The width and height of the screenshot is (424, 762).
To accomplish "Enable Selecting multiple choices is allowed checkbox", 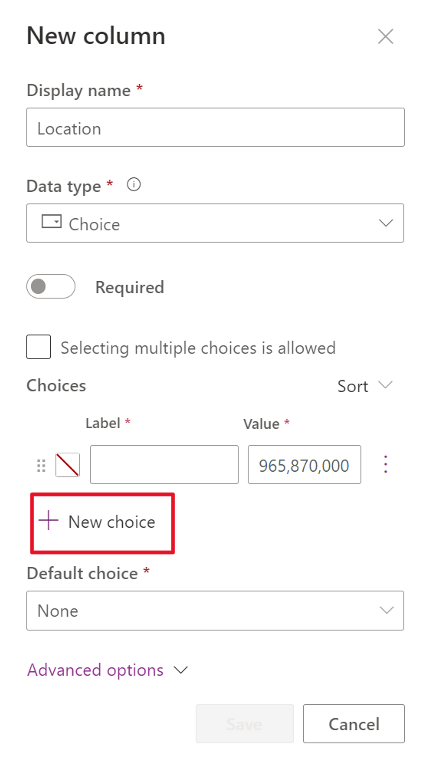I will pyautogui.click(x=38, y=347).
